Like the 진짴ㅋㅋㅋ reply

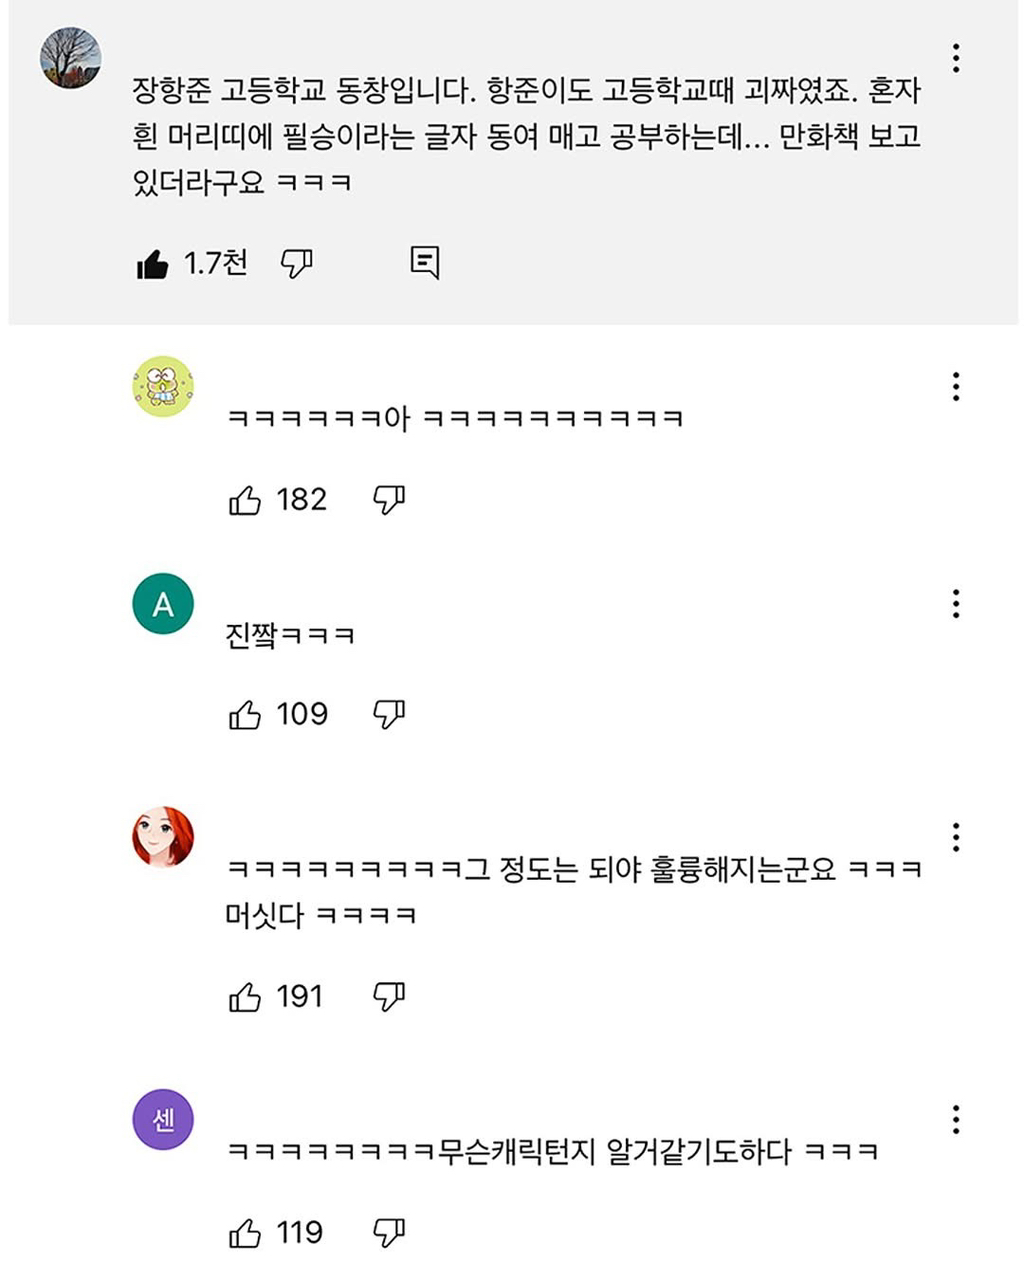[245, 714]
